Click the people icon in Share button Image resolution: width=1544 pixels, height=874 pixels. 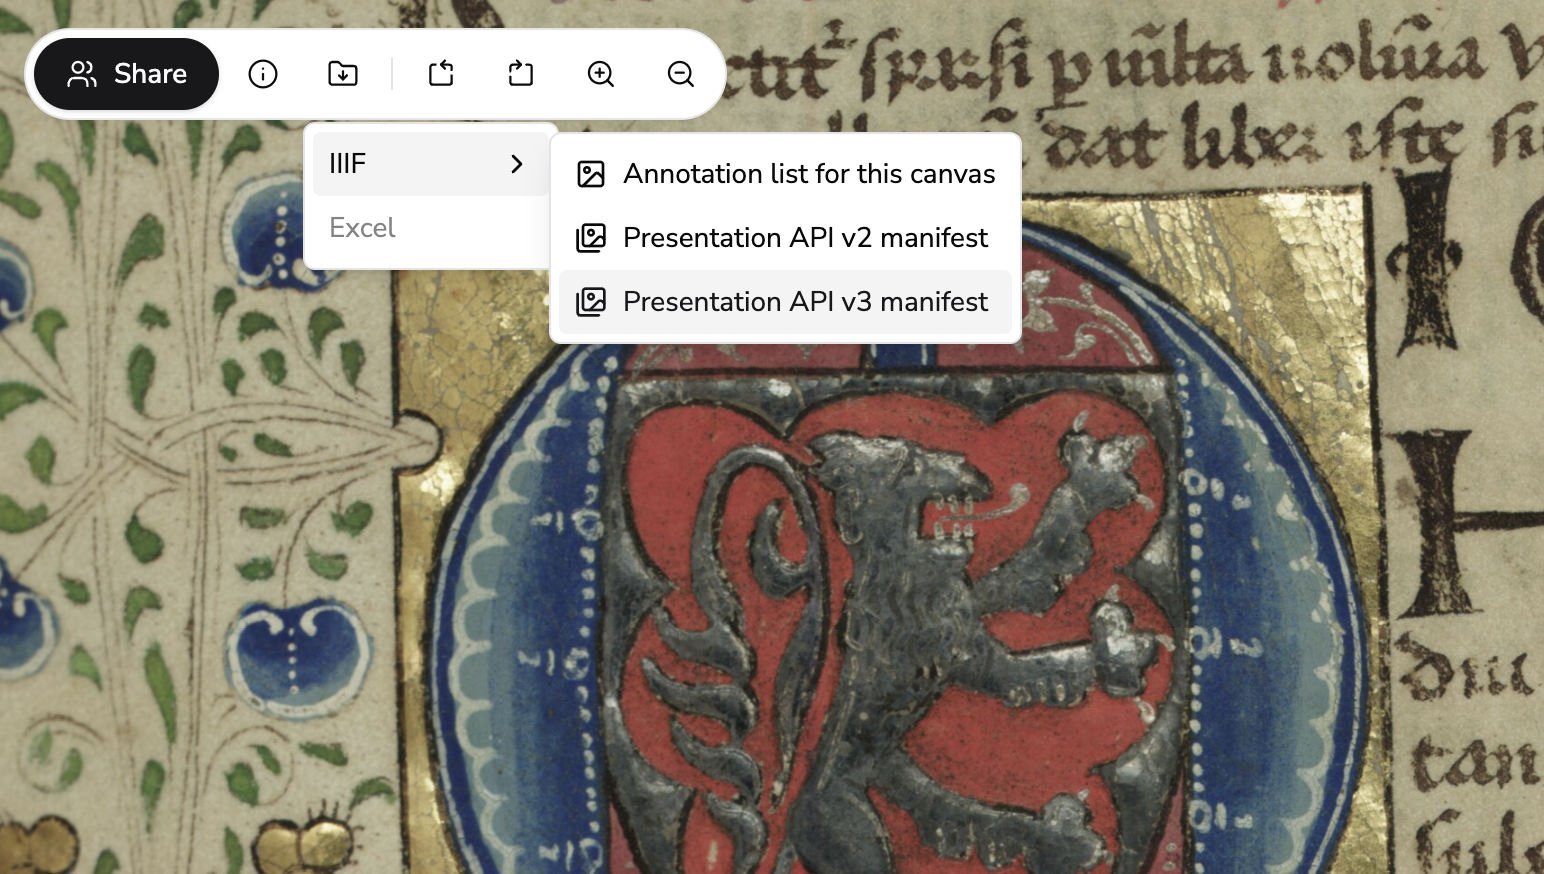(x=82, y=74)
